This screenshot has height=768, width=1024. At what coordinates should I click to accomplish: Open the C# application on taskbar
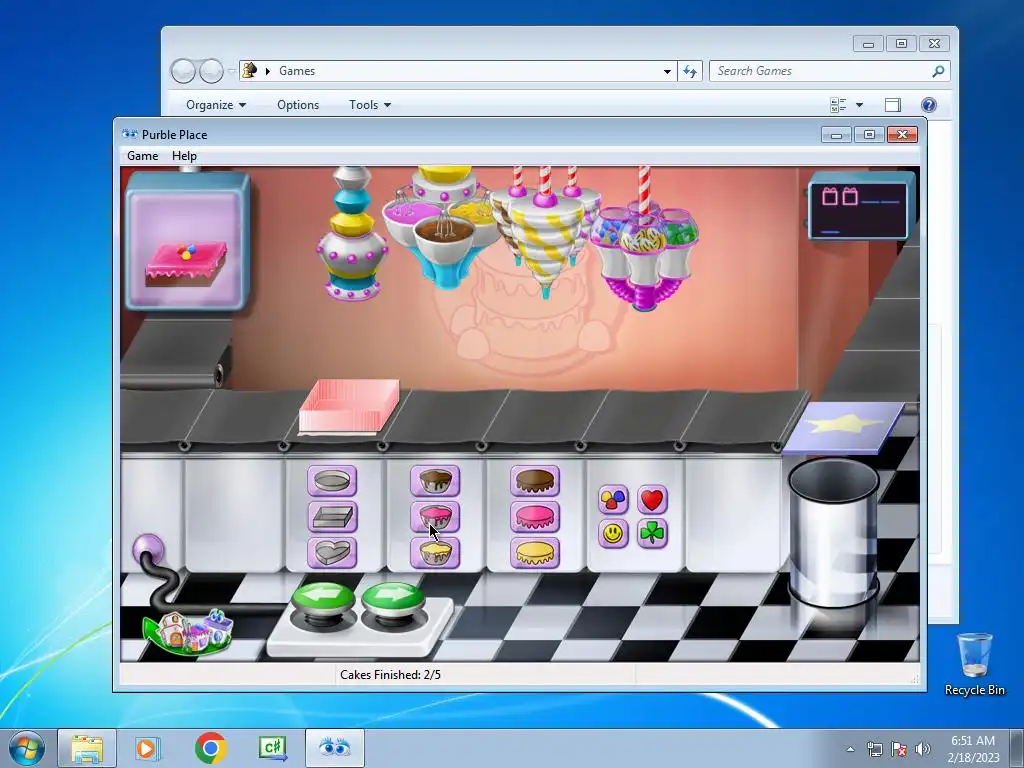click(273, 748)
